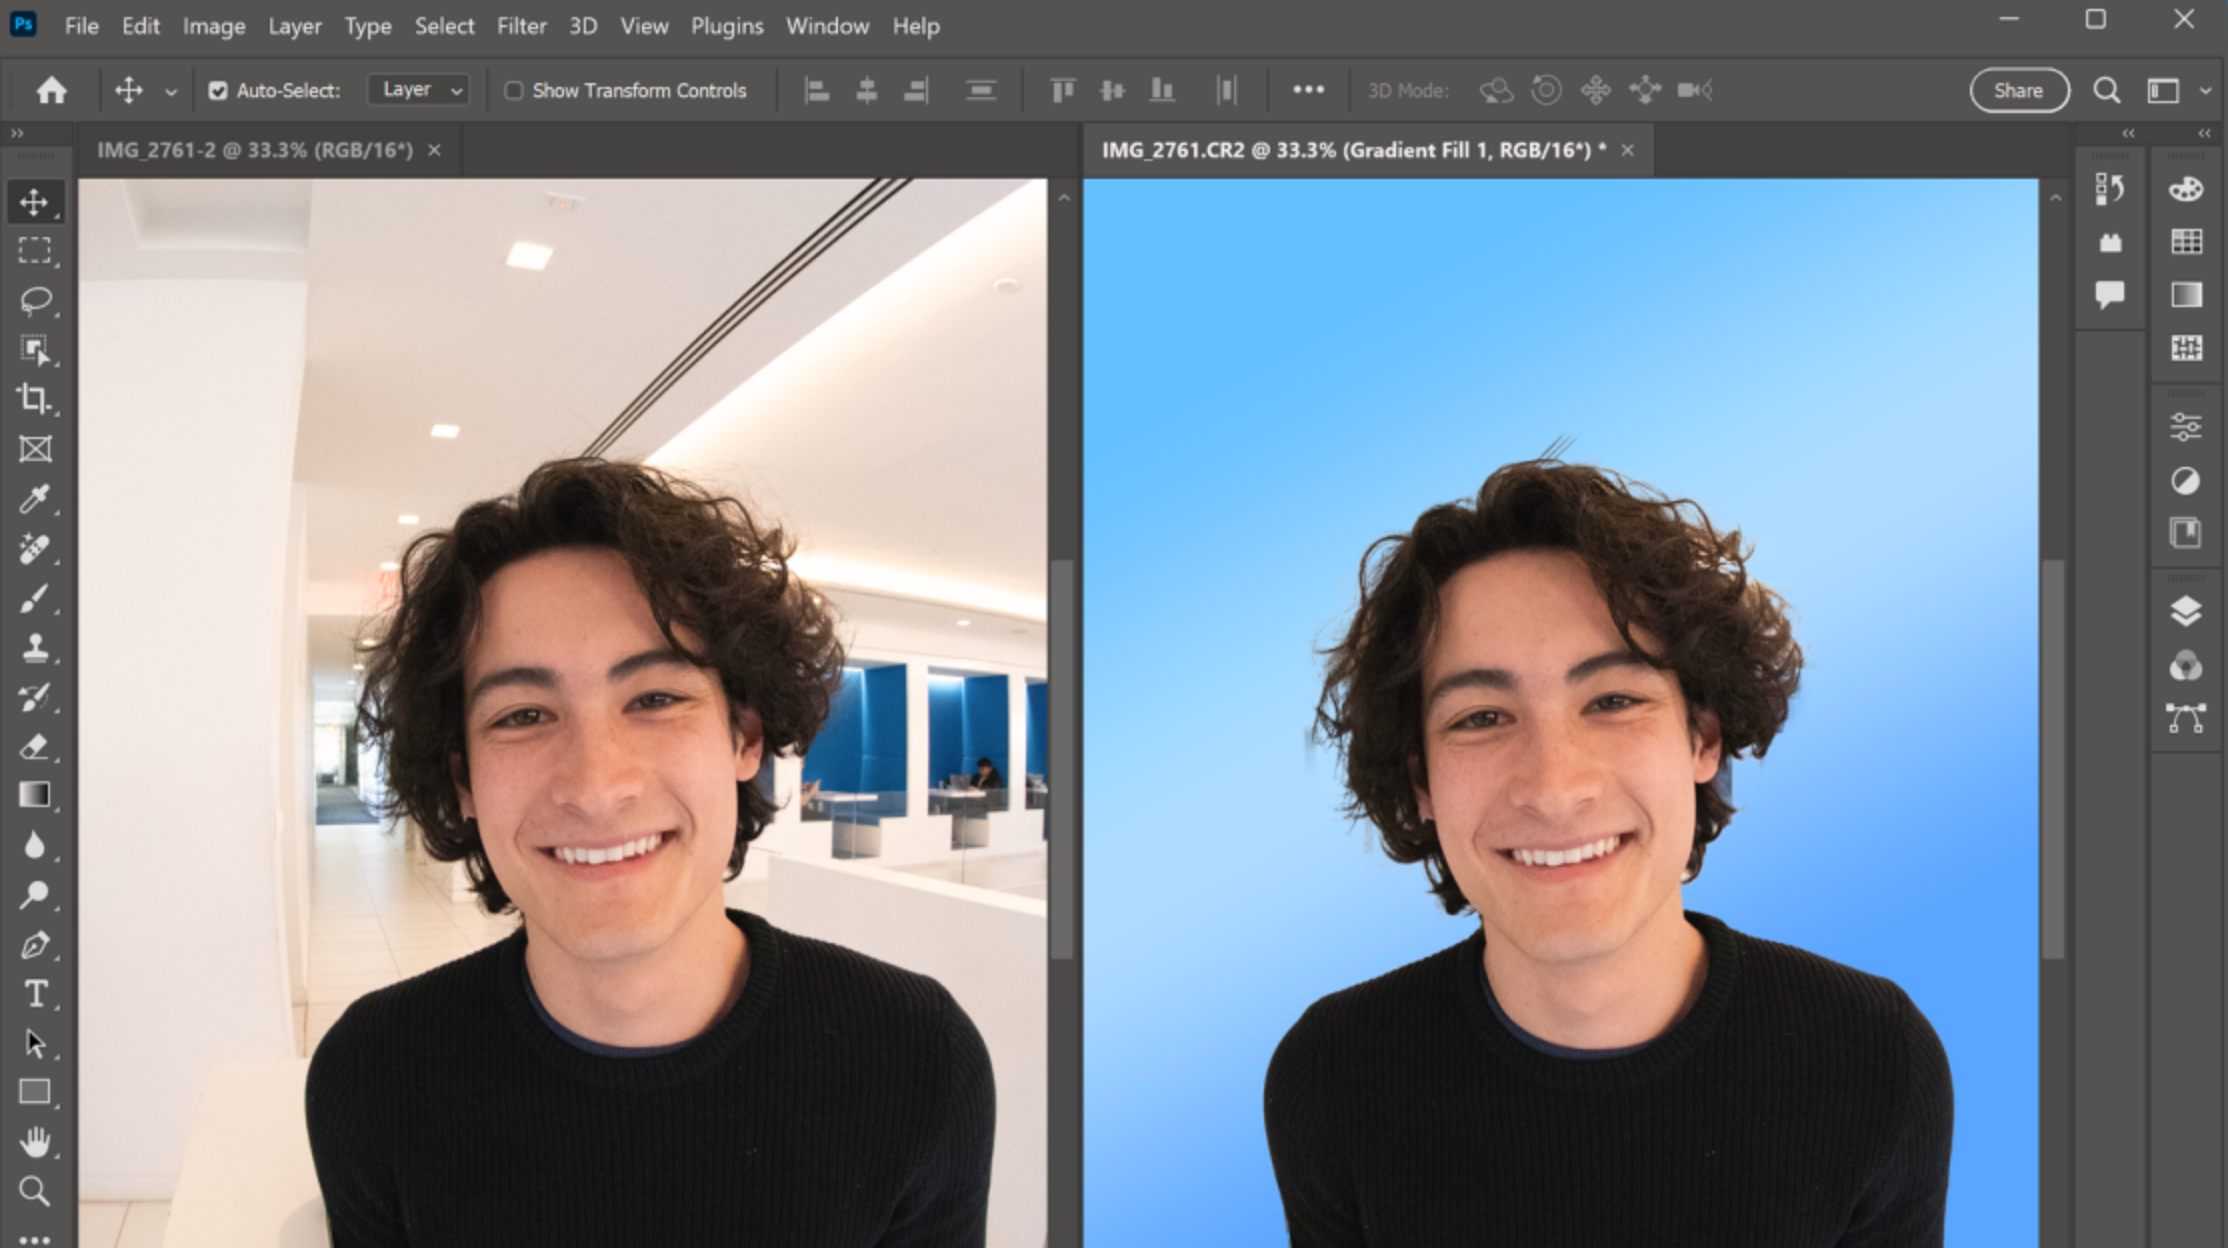2228x1248 pixels.
Task: Expand the Move tool options chevron
Action: point(171,90)
